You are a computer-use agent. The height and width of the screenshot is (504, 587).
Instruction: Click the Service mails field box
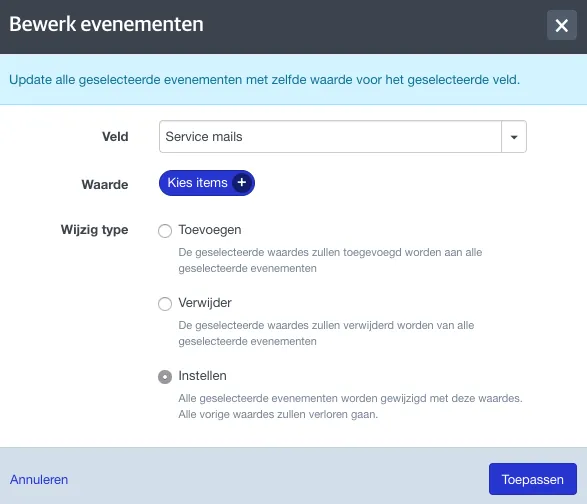343,137
